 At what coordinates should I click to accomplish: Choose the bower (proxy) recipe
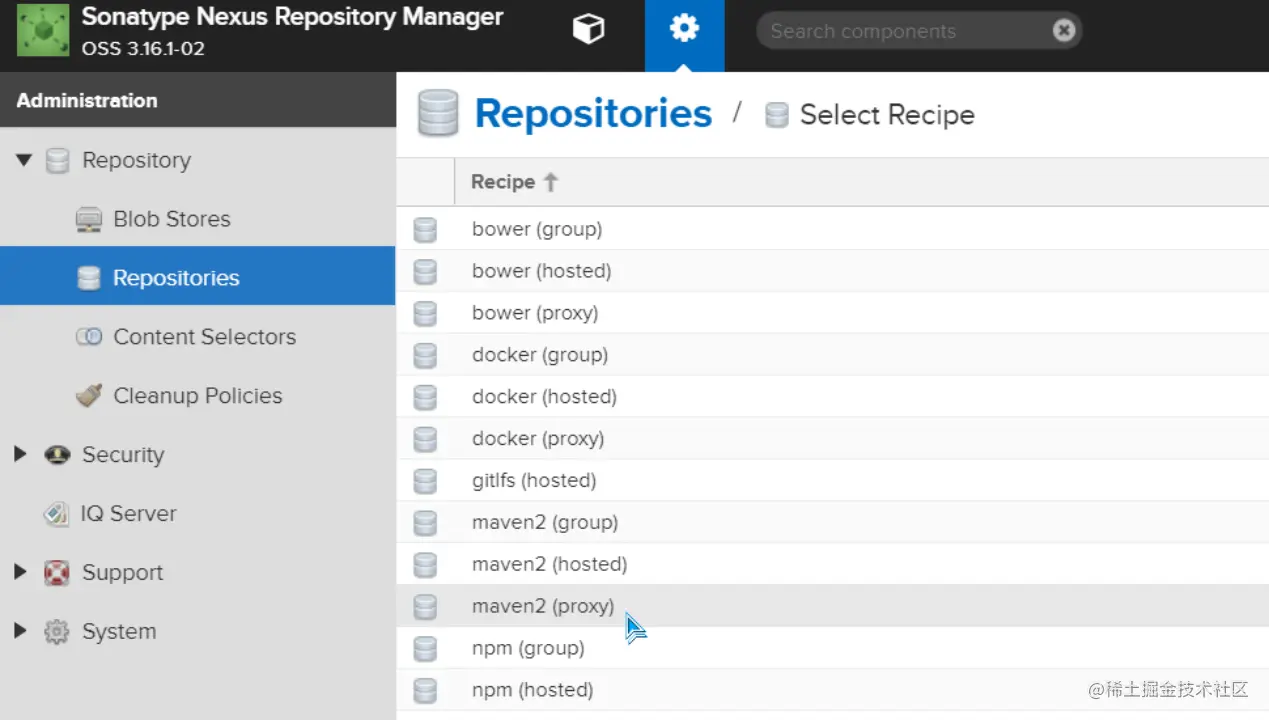(535, 313)
